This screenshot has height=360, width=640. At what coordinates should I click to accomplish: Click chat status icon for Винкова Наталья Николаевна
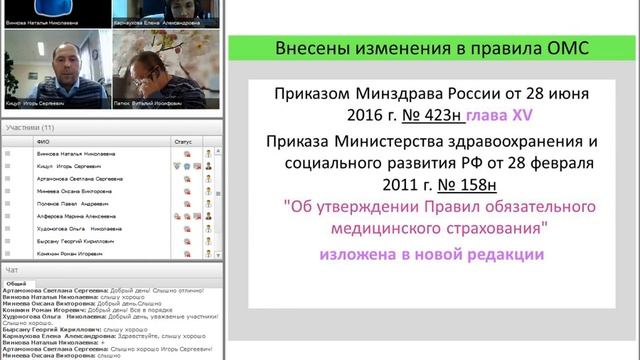point(187,154)
